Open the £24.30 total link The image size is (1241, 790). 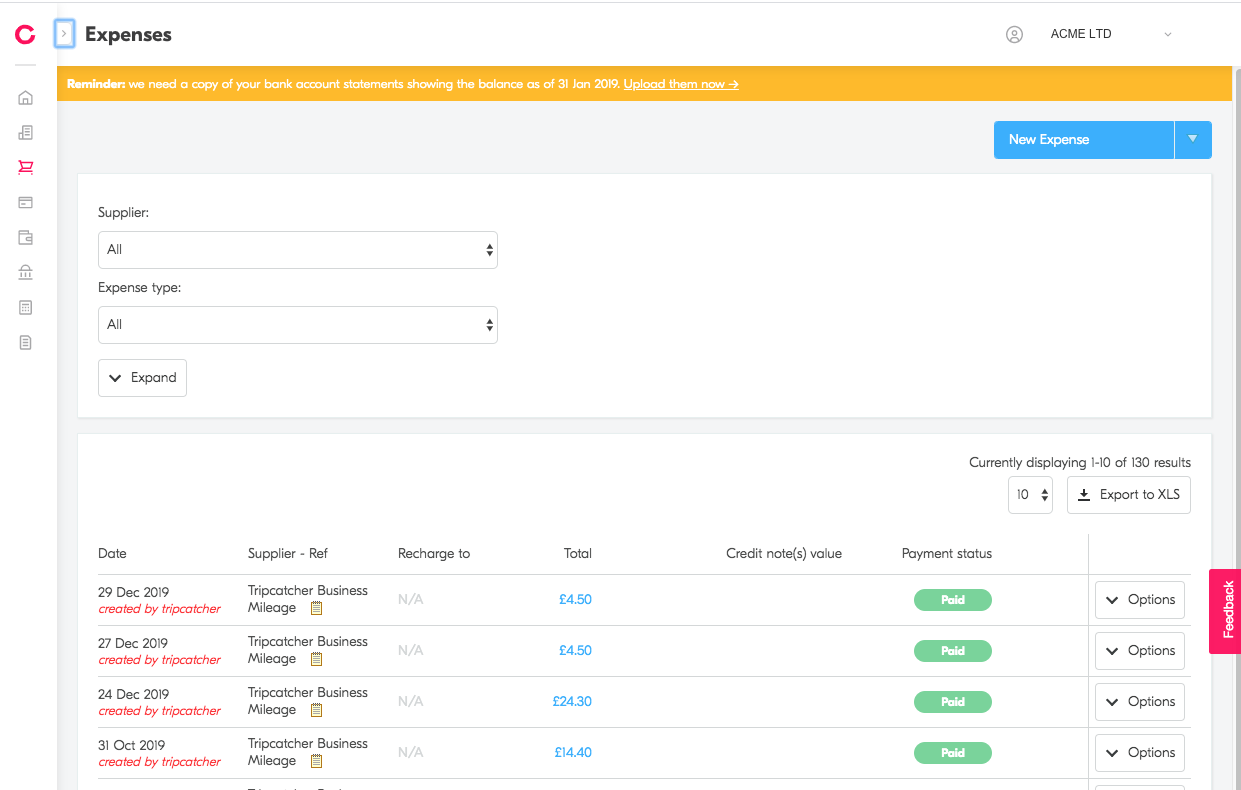[x=572, y=702]
